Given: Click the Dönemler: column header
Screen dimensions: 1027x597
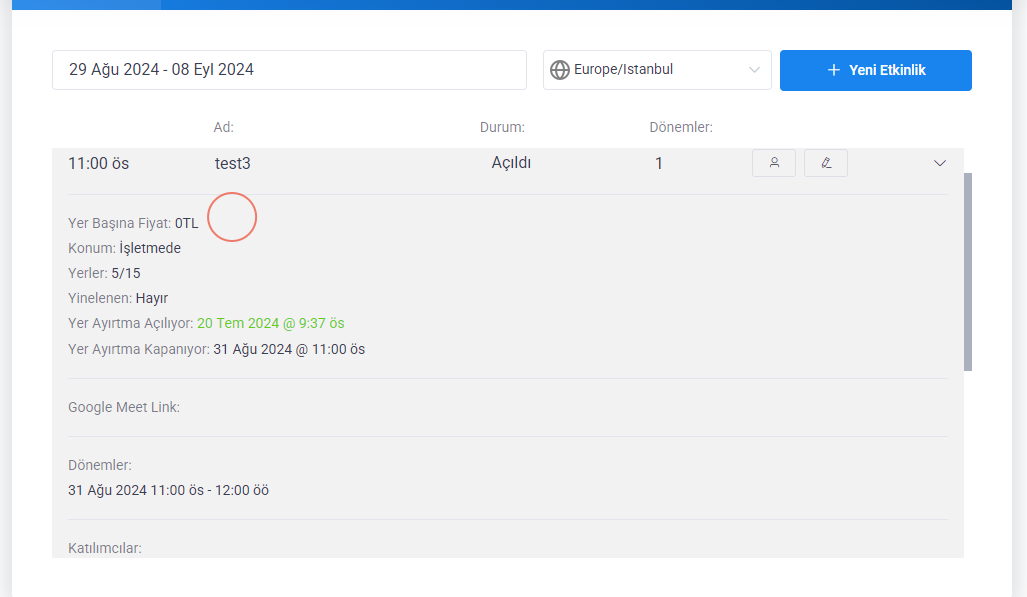Looking at the screenshot, I should [680, 127].
